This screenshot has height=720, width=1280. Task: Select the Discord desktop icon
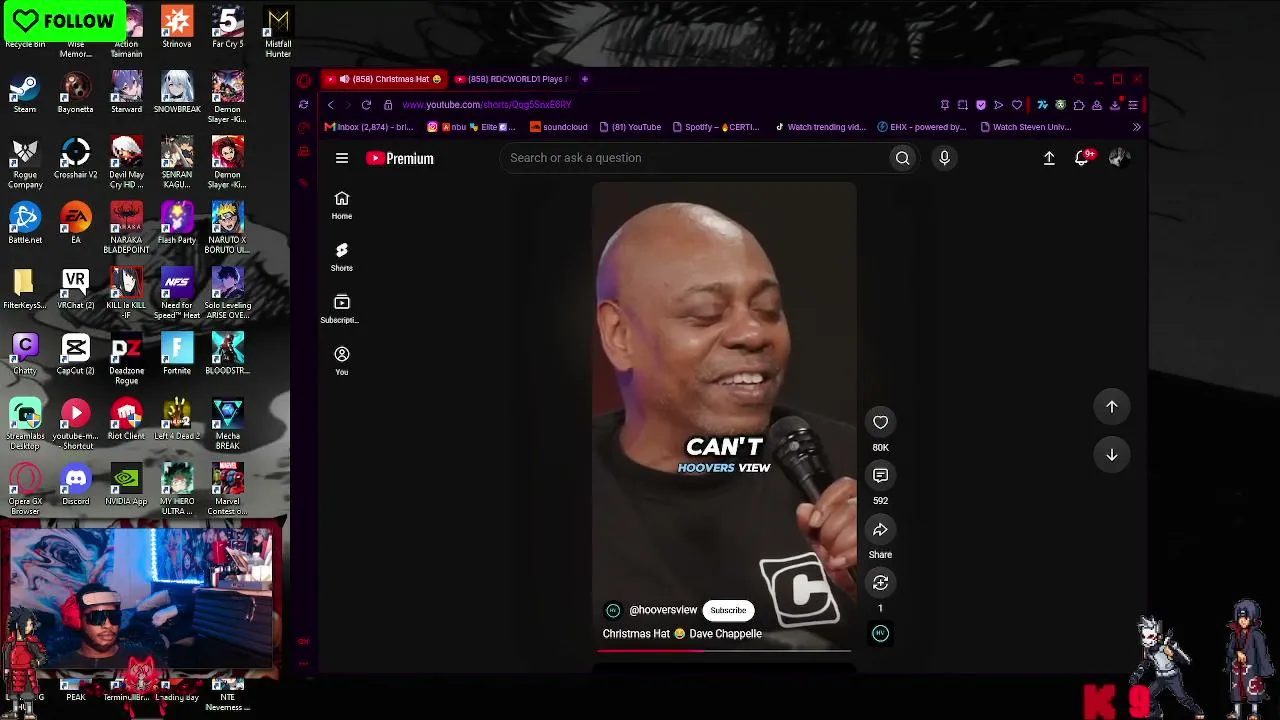75,486
